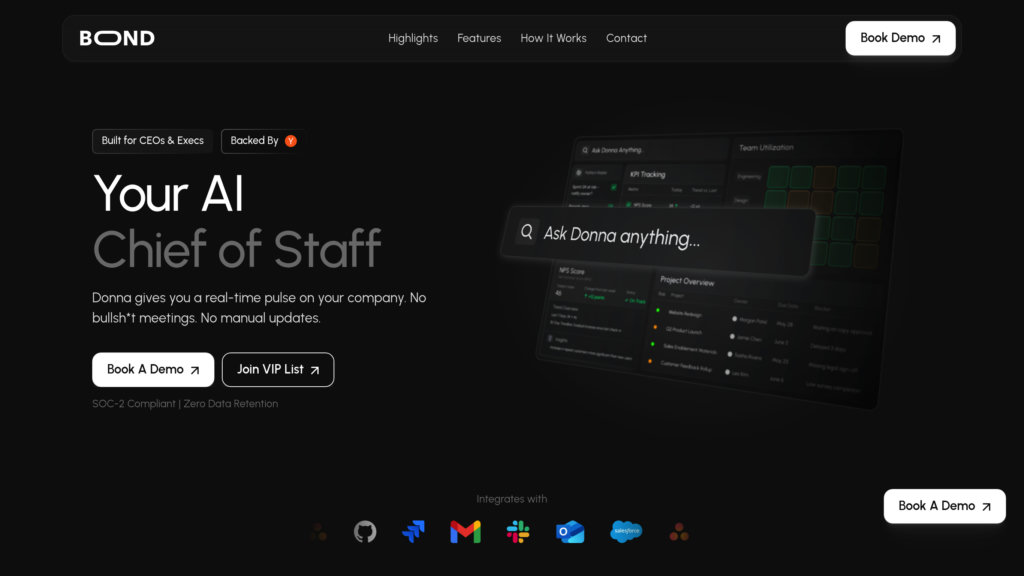Click the Slack integration icon
This screenshot has height=576, width=1024.
pyautogui.click(x=518, y=532)
